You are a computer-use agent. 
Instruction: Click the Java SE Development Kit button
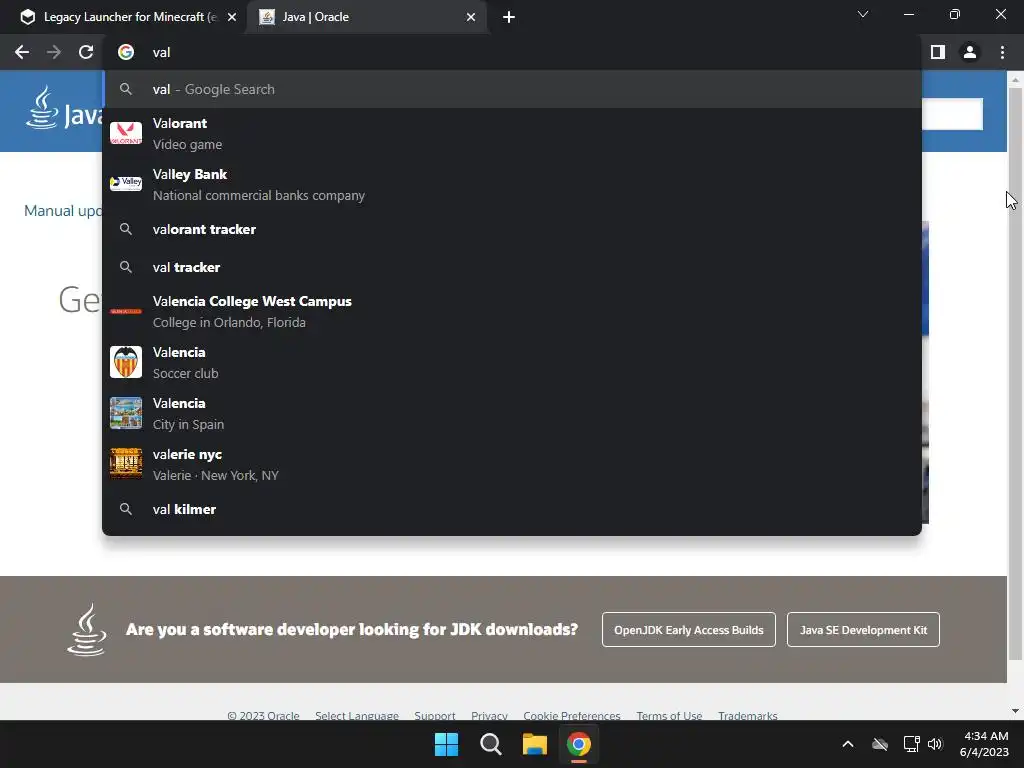click(863, 630)
